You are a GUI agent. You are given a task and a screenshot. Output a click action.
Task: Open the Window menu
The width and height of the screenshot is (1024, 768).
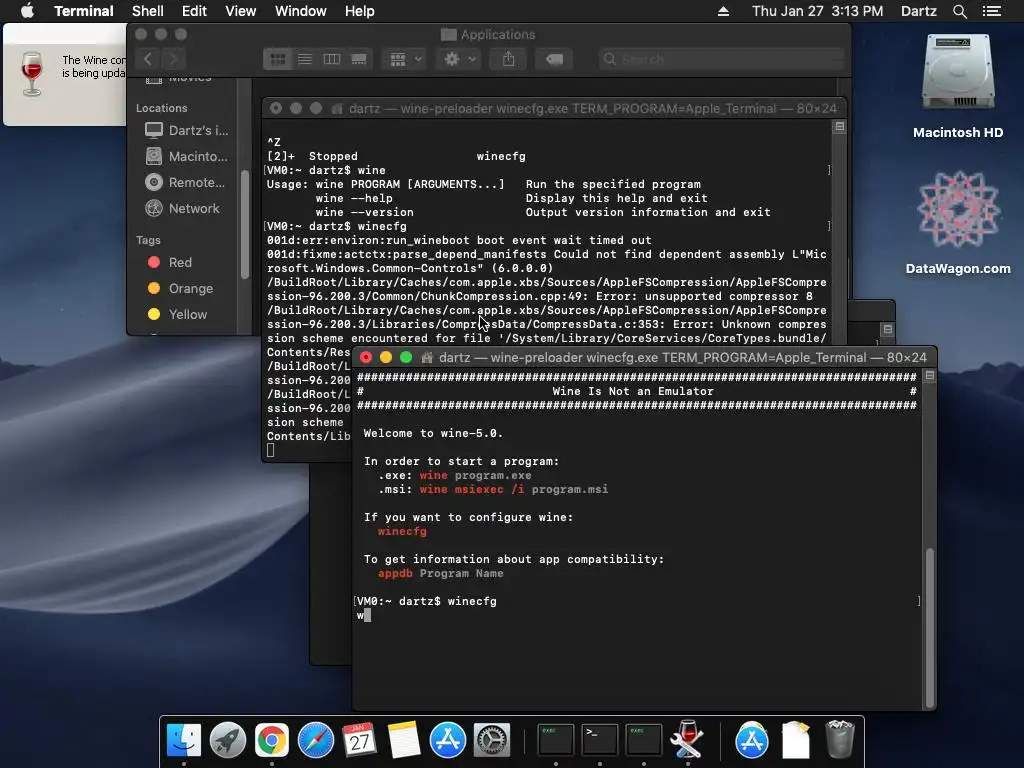pos(300,11)
